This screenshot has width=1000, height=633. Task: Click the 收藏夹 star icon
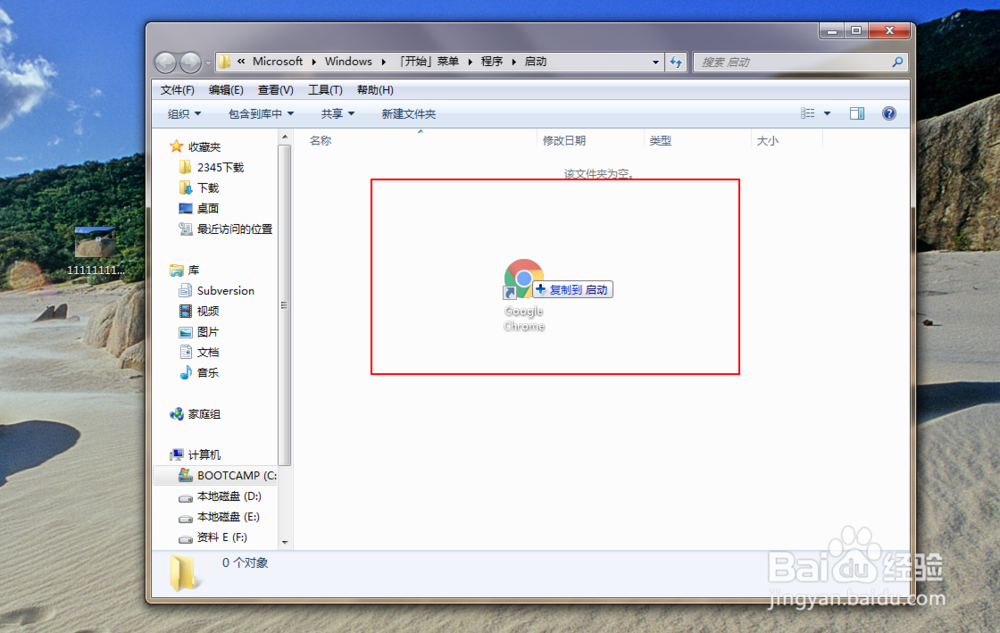177,147
